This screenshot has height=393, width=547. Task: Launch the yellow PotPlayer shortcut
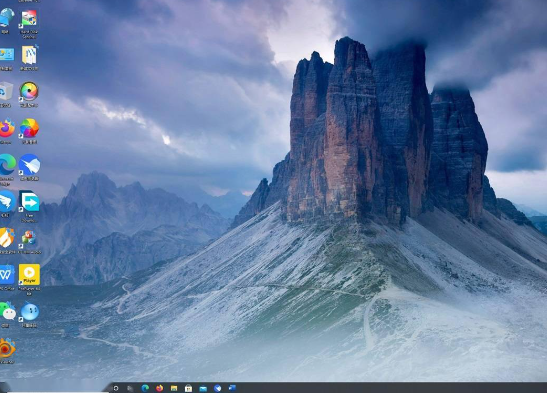pyautogui.click(x=29, y=275)
